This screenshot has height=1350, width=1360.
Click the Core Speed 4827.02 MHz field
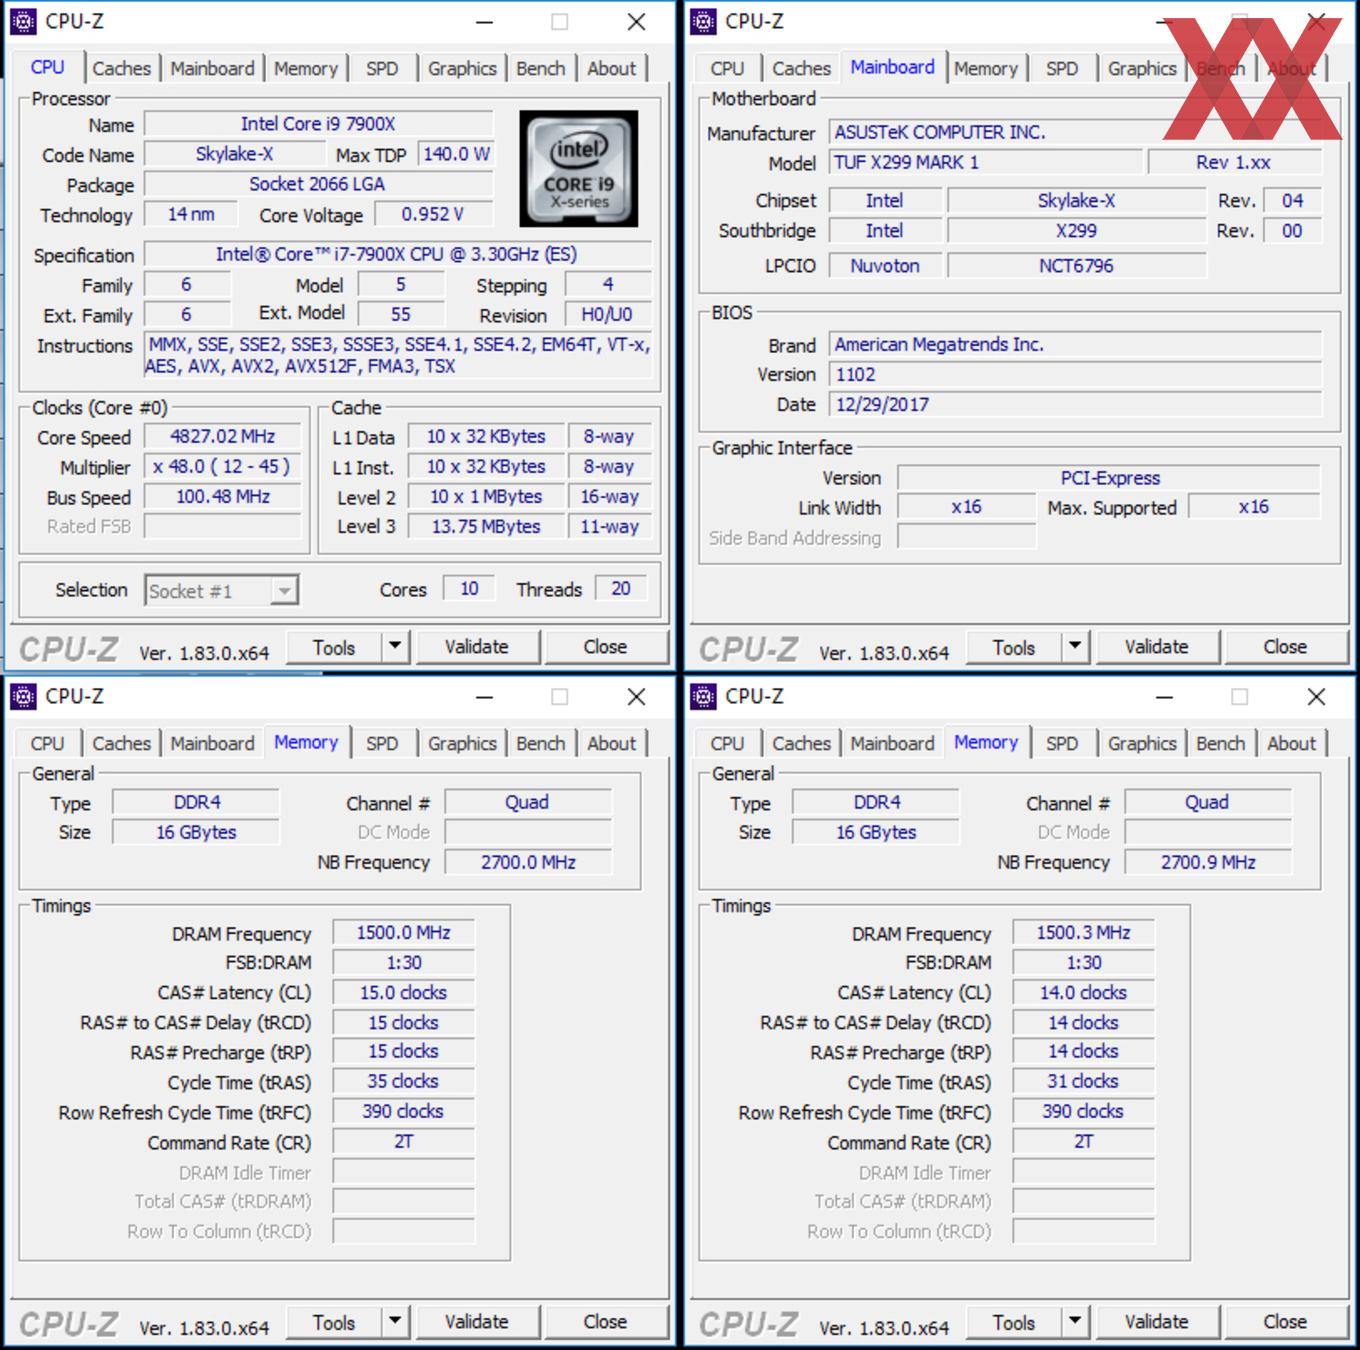point(223,437)
